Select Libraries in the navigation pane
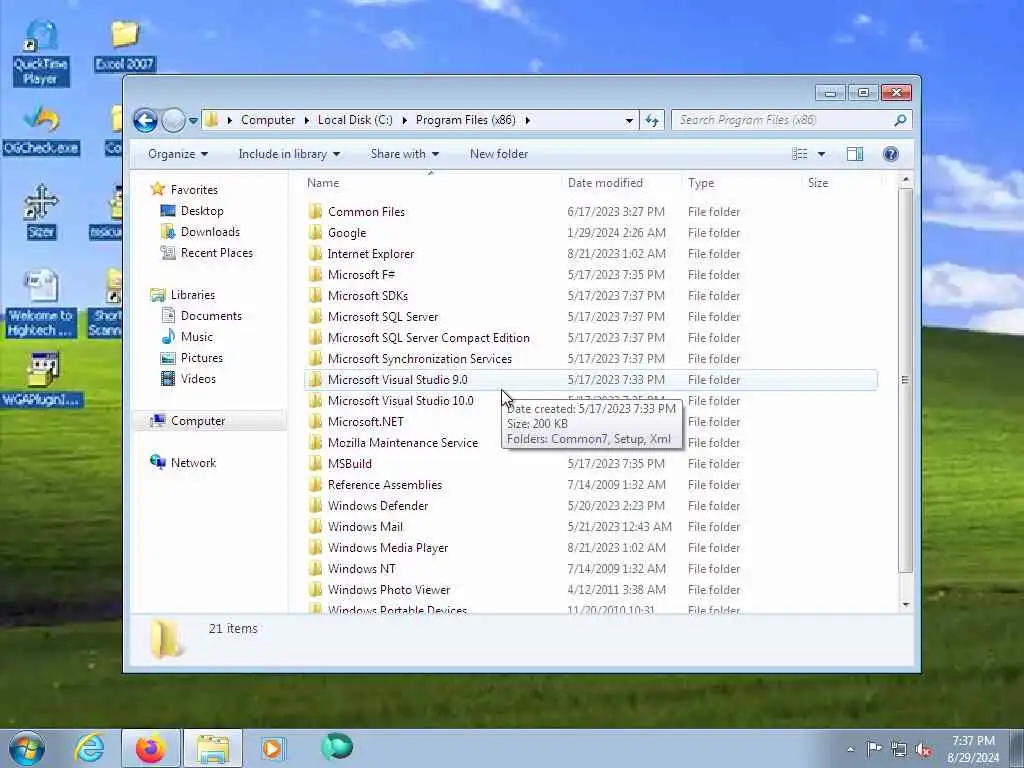 click(x=193, y=295)
